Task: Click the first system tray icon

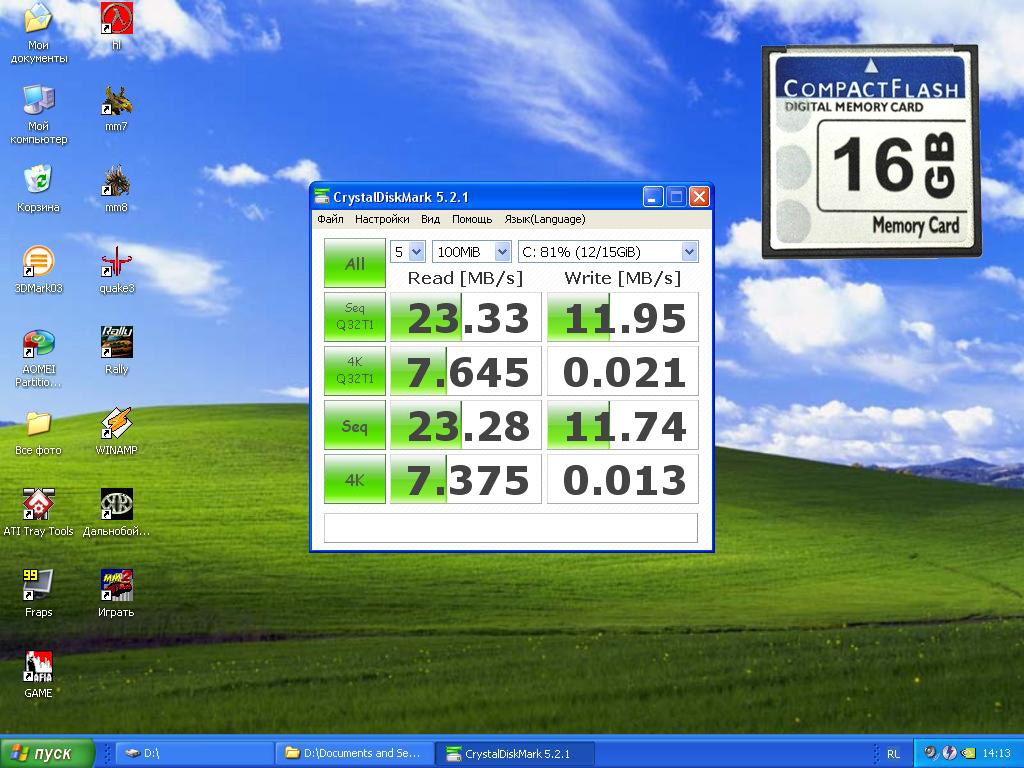Action: pos(930,753)
